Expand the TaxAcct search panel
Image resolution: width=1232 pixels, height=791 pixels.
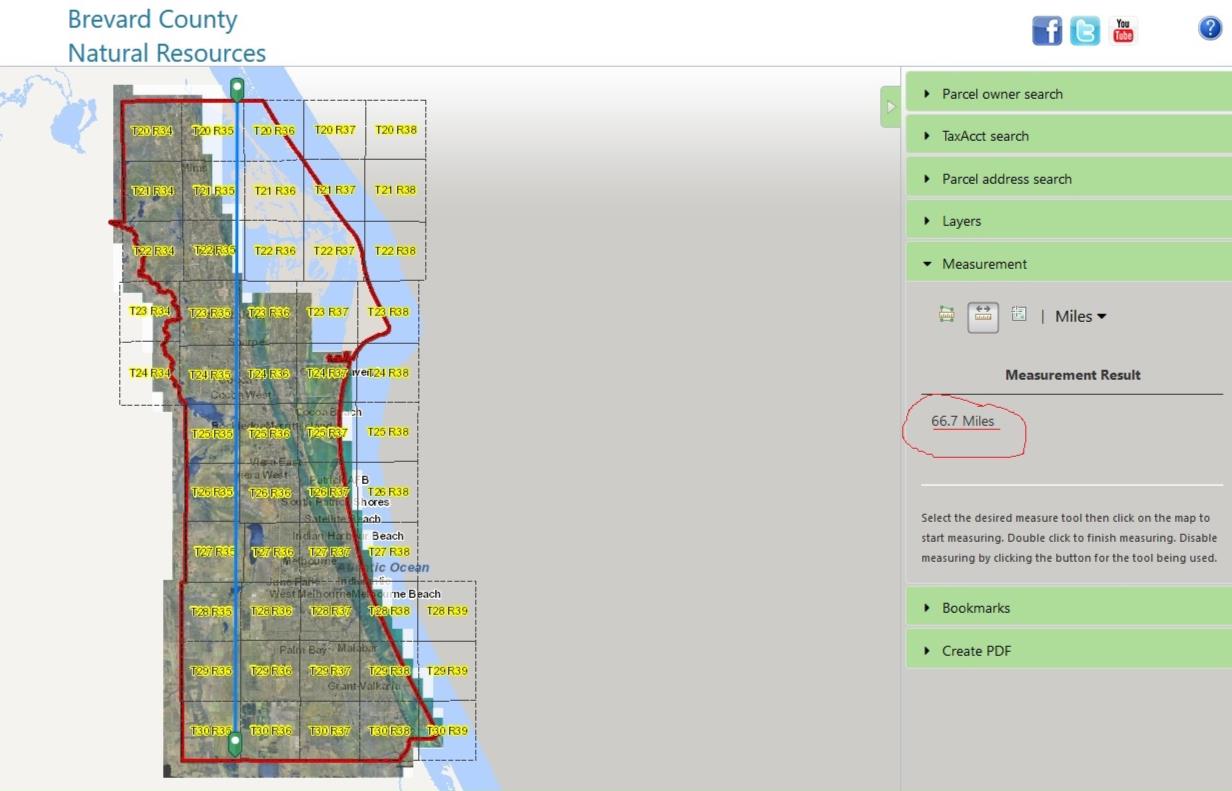click(1069, 136)
